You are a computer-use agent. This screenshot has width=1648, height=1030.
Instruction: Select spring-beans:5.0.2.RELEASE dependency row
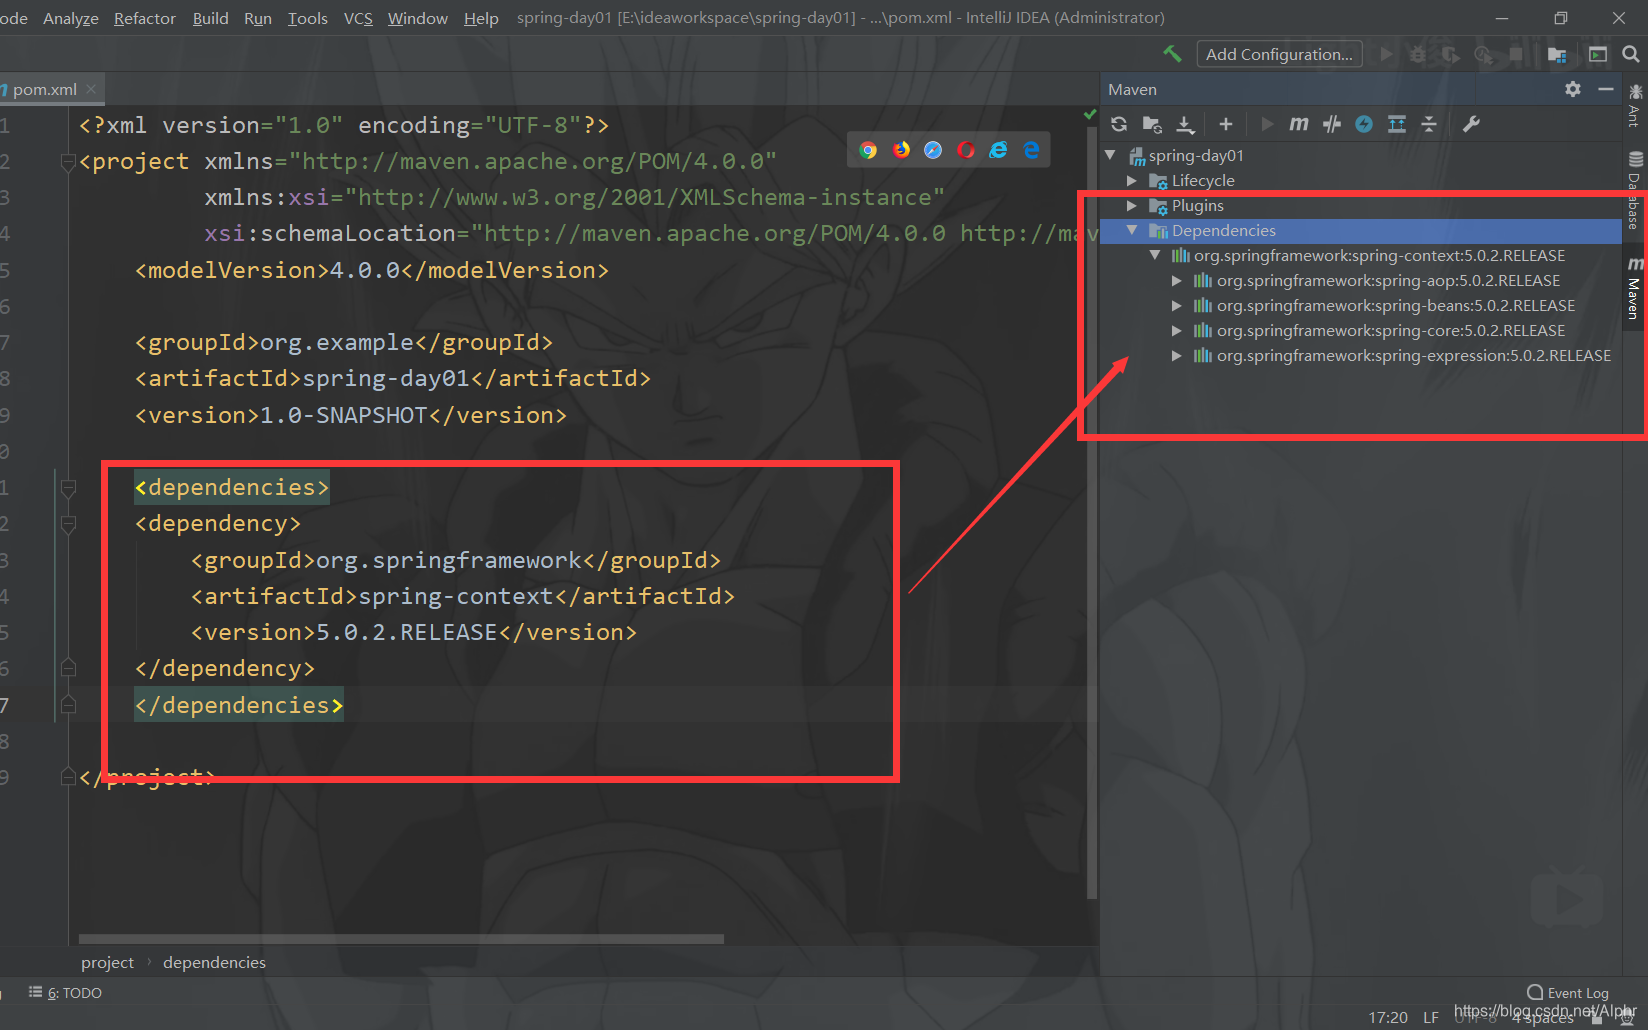coord(1360,305)
